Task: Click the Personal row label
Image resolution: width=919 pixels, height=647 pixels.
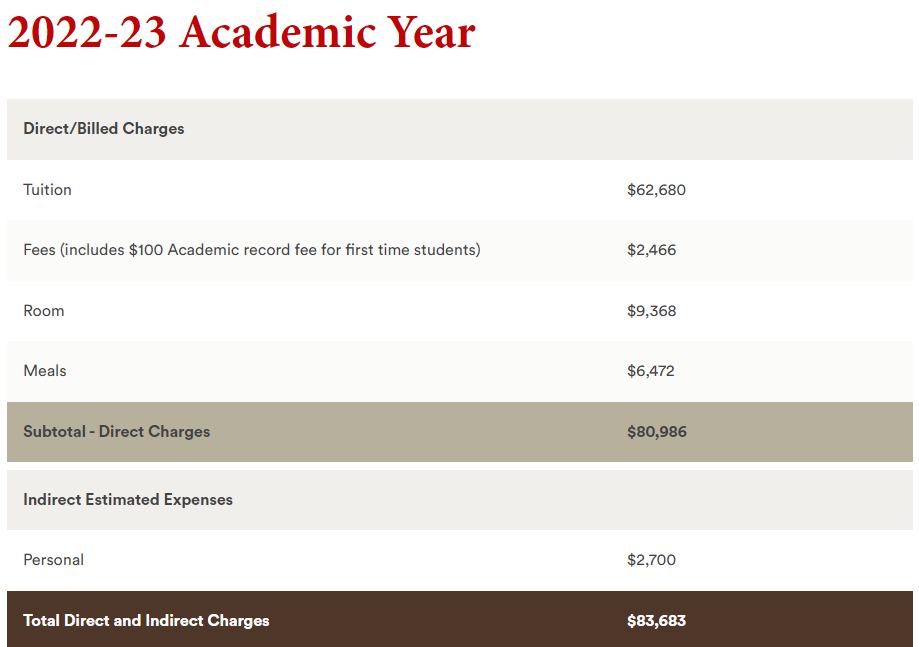Action: click(53, 560)
